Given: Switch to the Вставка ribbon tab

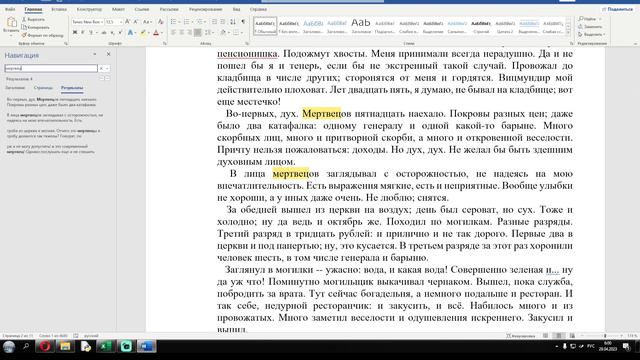Looking at the screenshot, I should pos(59,9).
